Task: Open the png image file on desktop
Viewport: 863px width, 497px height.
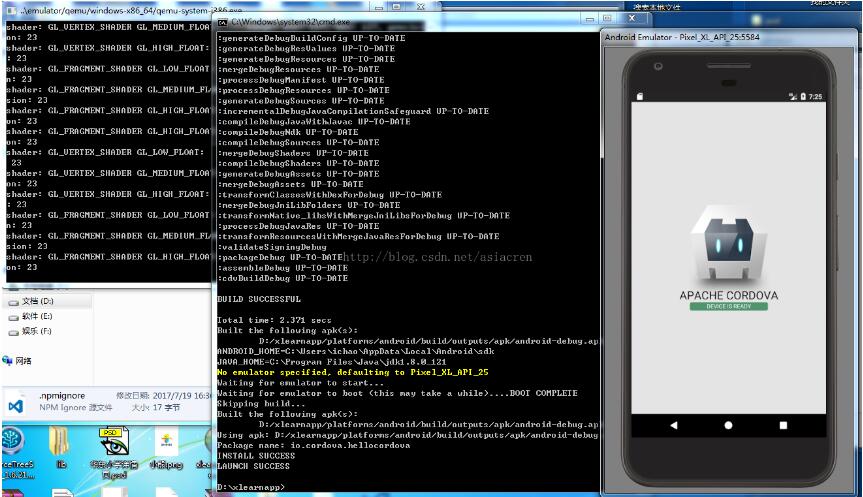Action: [x=166, y=443]
